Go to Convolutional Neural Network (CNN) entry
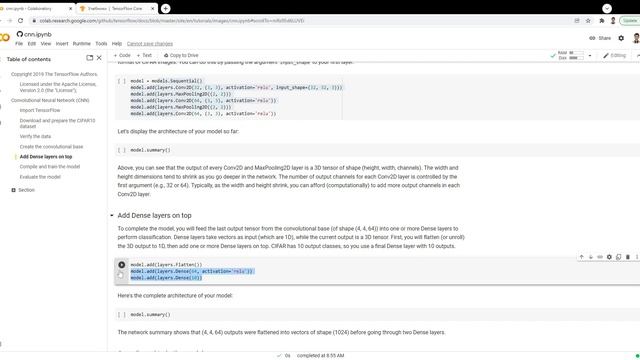Viewport: 640px width, 360px height. tap(50, 100)
